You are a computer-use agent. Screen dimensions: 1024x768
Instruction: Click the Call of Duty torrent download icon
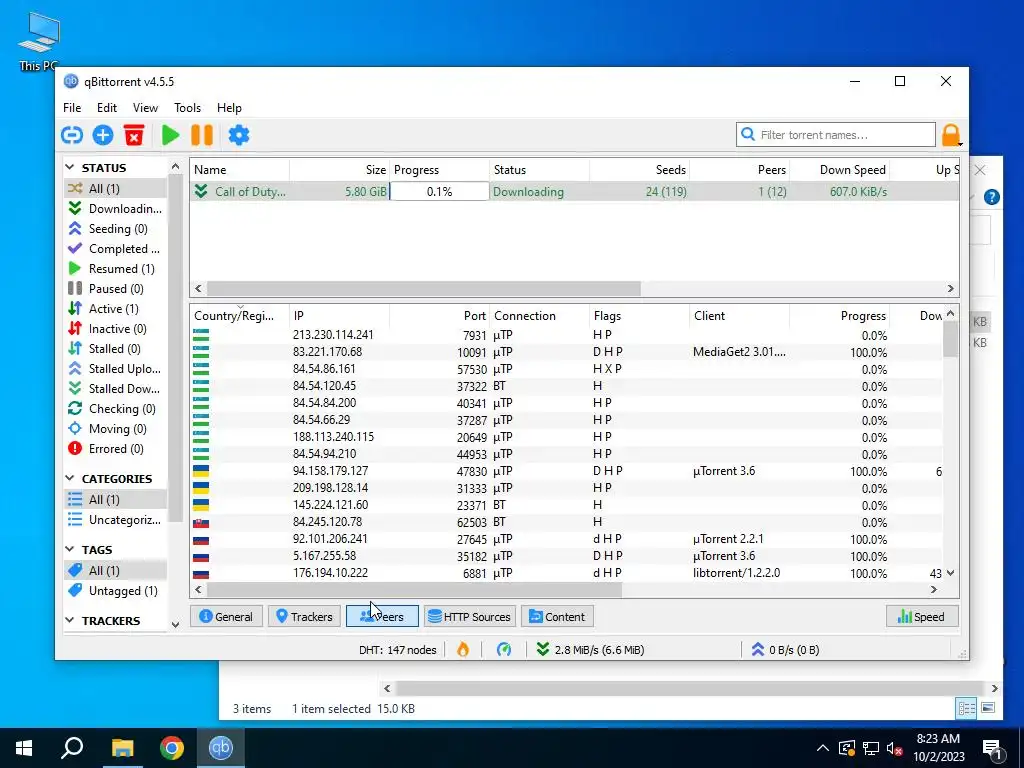click(201, 191)
